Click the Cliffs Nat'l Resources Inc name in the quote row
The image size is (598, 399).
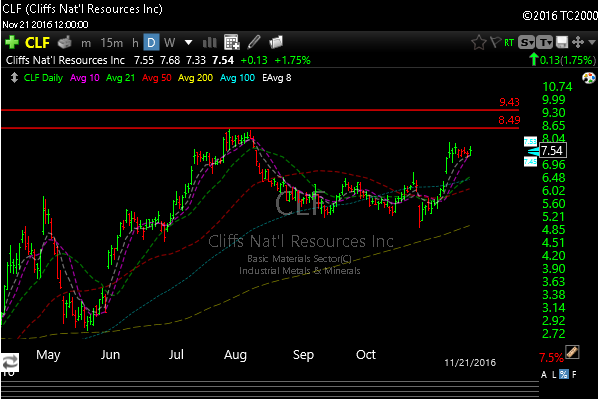(x=65, y=60)
